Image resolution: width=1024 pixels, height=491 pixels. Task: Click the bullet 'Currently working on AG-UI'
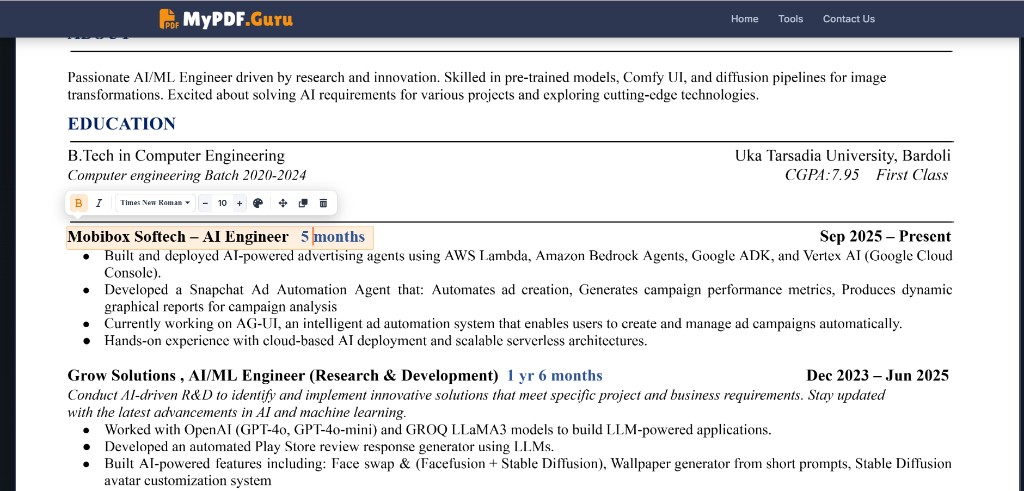[x=503, y=323]
